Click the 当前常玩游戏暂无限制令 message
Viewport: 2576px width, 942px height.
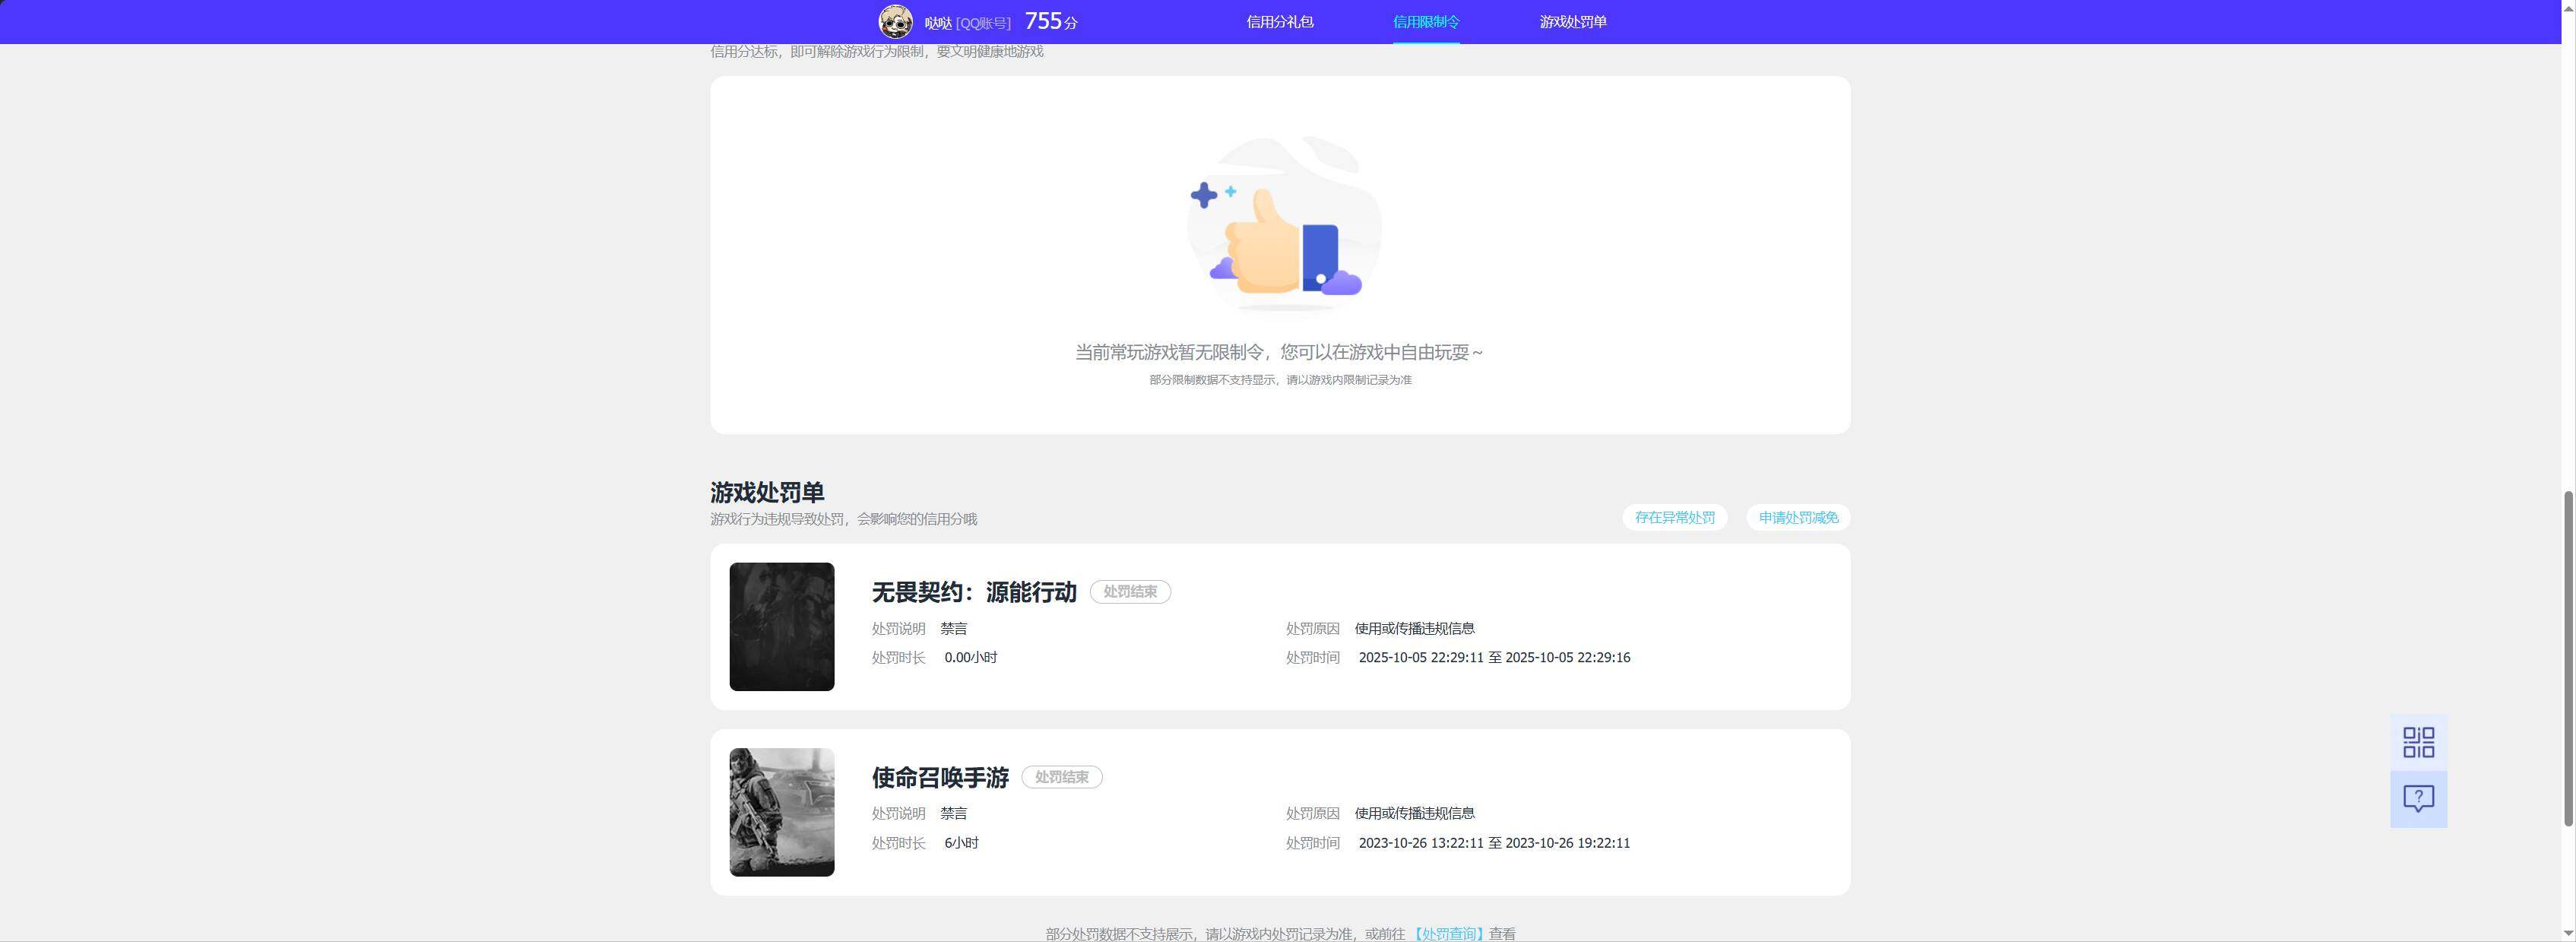[1280, 352]
